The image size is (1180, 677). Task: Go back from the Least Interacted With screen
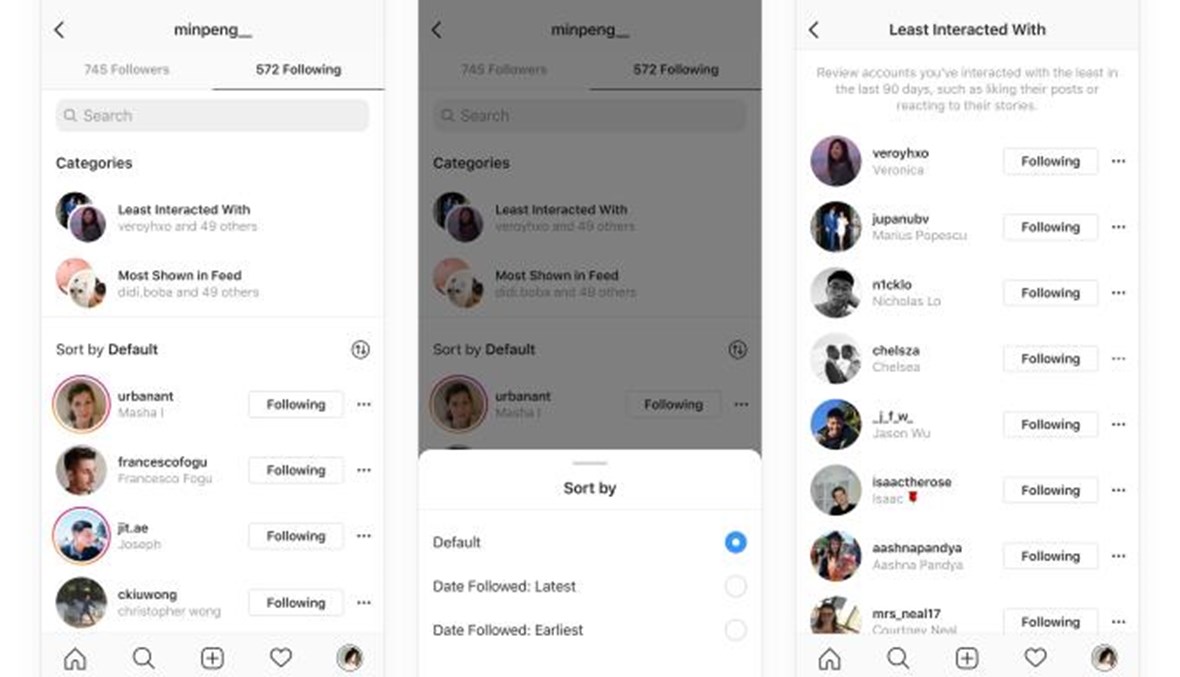pyautogui.click(x=814, y=30)
